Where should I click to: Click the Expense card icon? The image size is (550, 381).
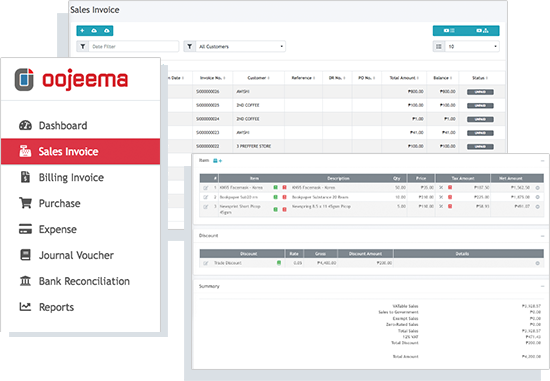25,229
